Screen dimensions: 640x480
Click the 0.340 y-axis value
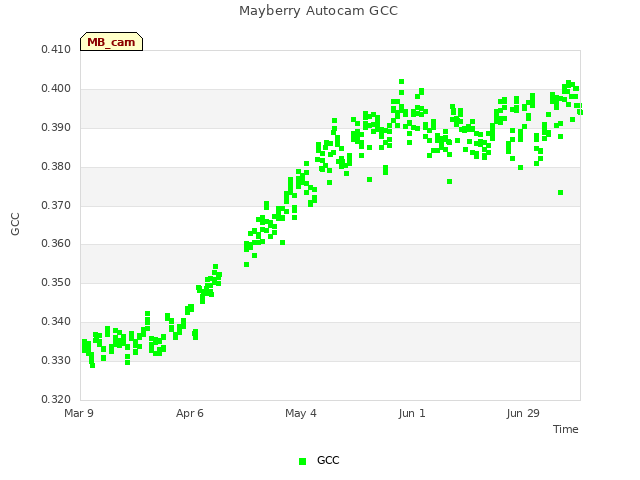(56, 322)
